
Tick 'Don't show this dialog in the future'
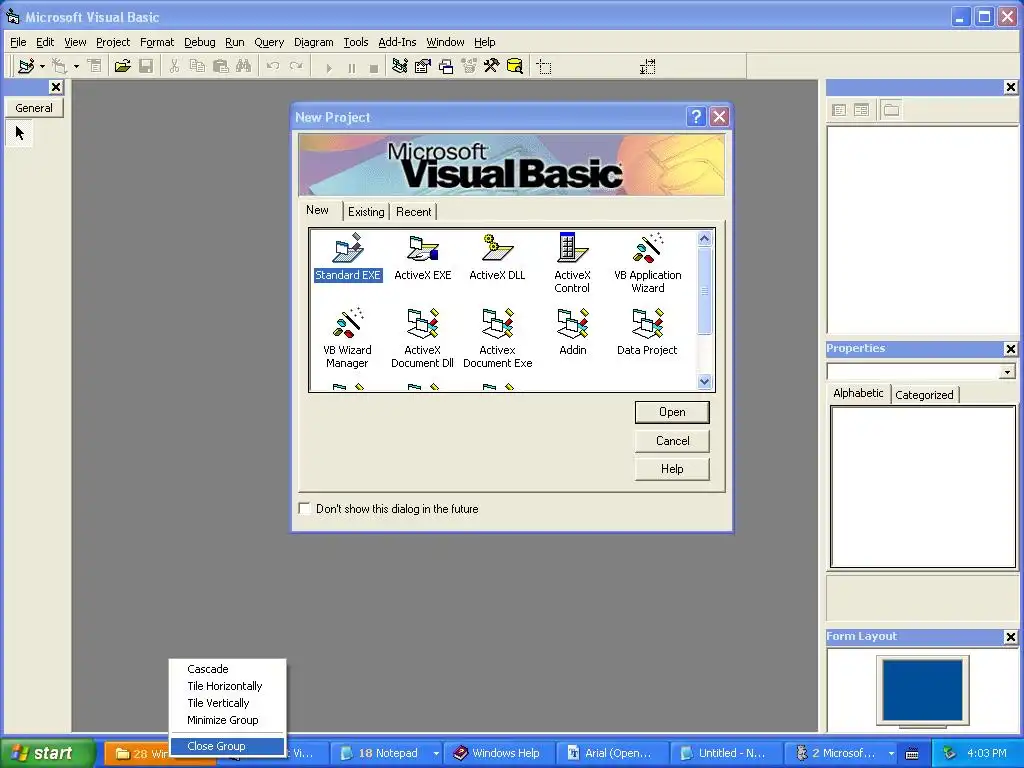pos(304,508)
